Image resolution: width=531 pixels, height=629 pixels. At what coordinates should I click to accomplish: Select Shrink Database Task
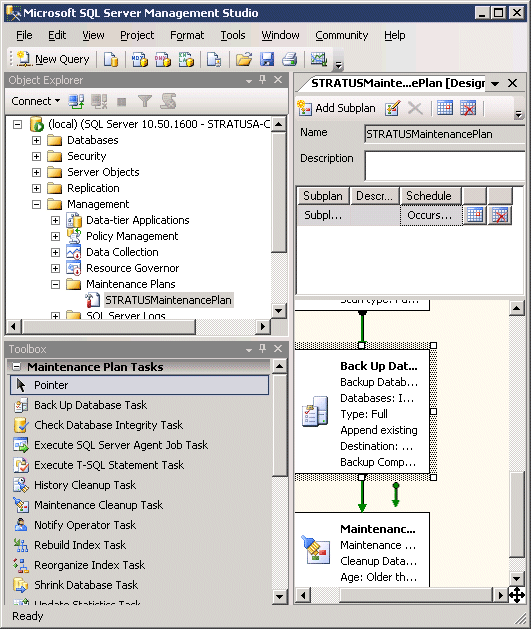(139, 585)
